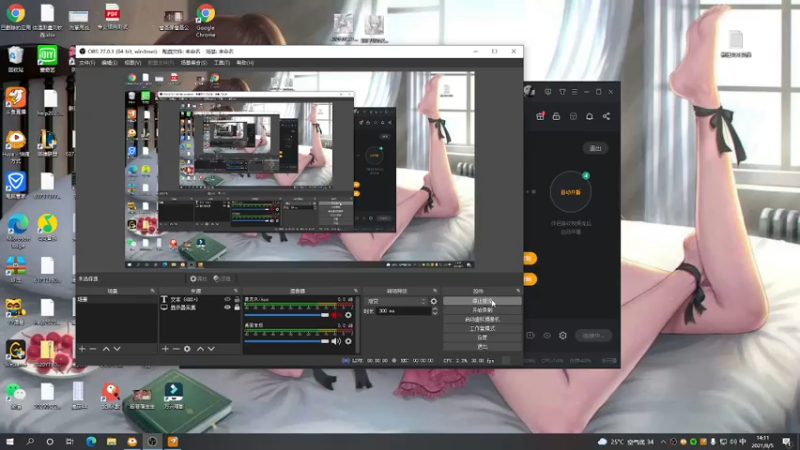Click the add scene plus icon
800x450 pixels.
coord(82,349)
